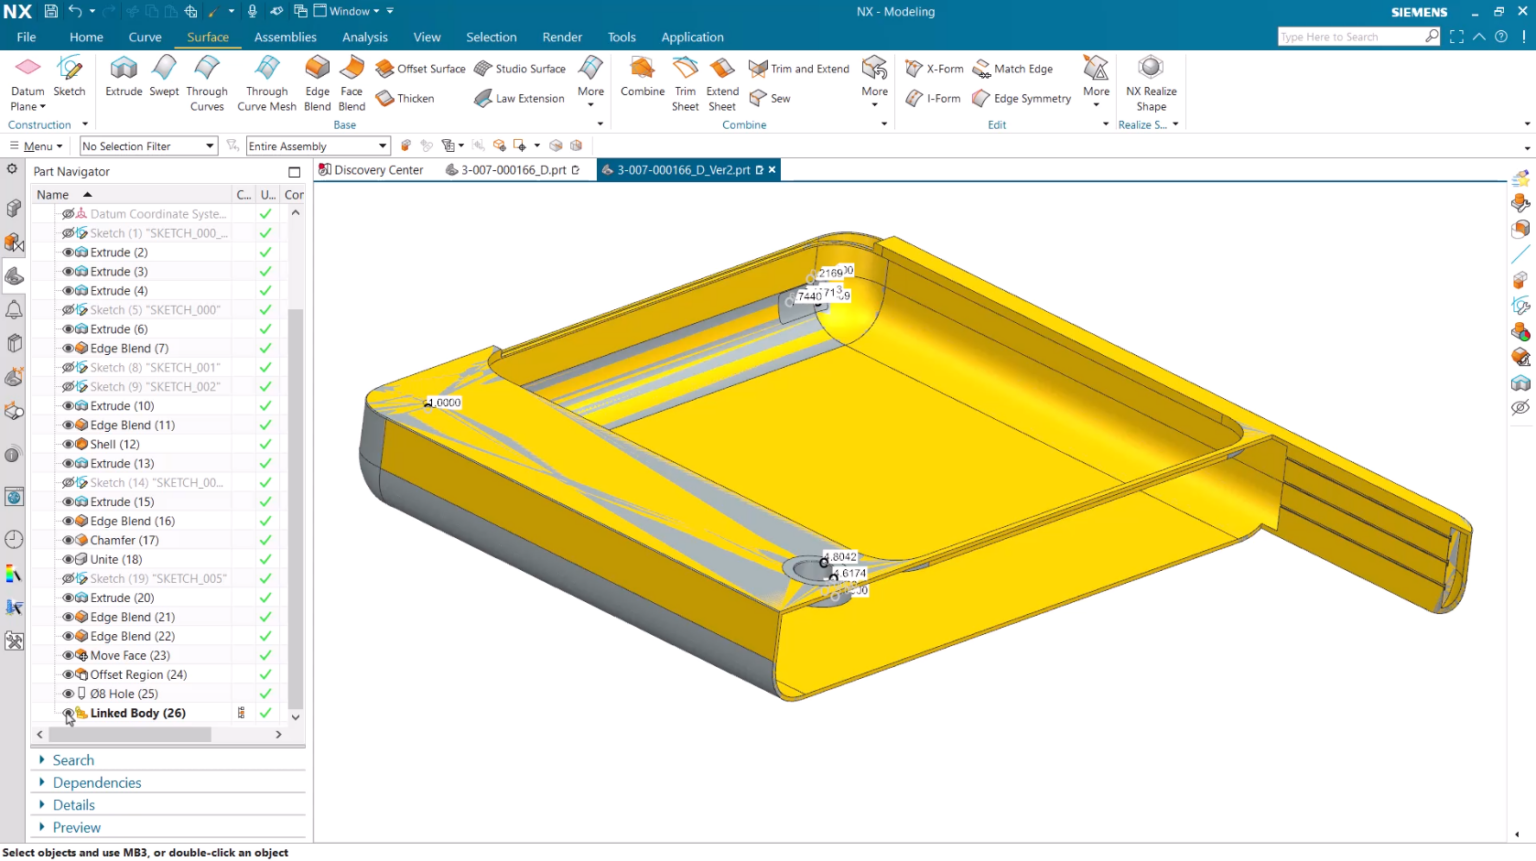Toggle visibility of Shell (12)
Viewport: 1536px width, 861px height.
[x=68, y=444]
